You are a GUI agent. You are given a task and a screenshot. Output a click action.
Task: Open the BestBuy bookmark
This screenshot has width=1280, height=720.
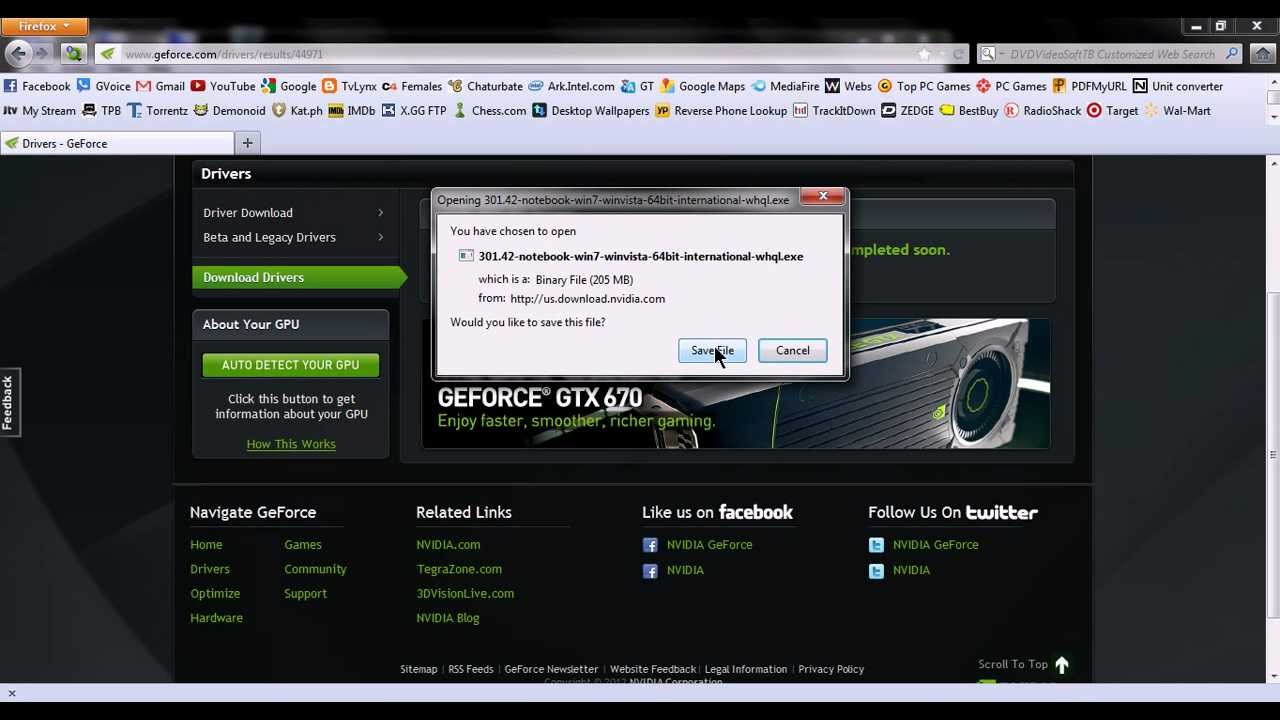969,111
